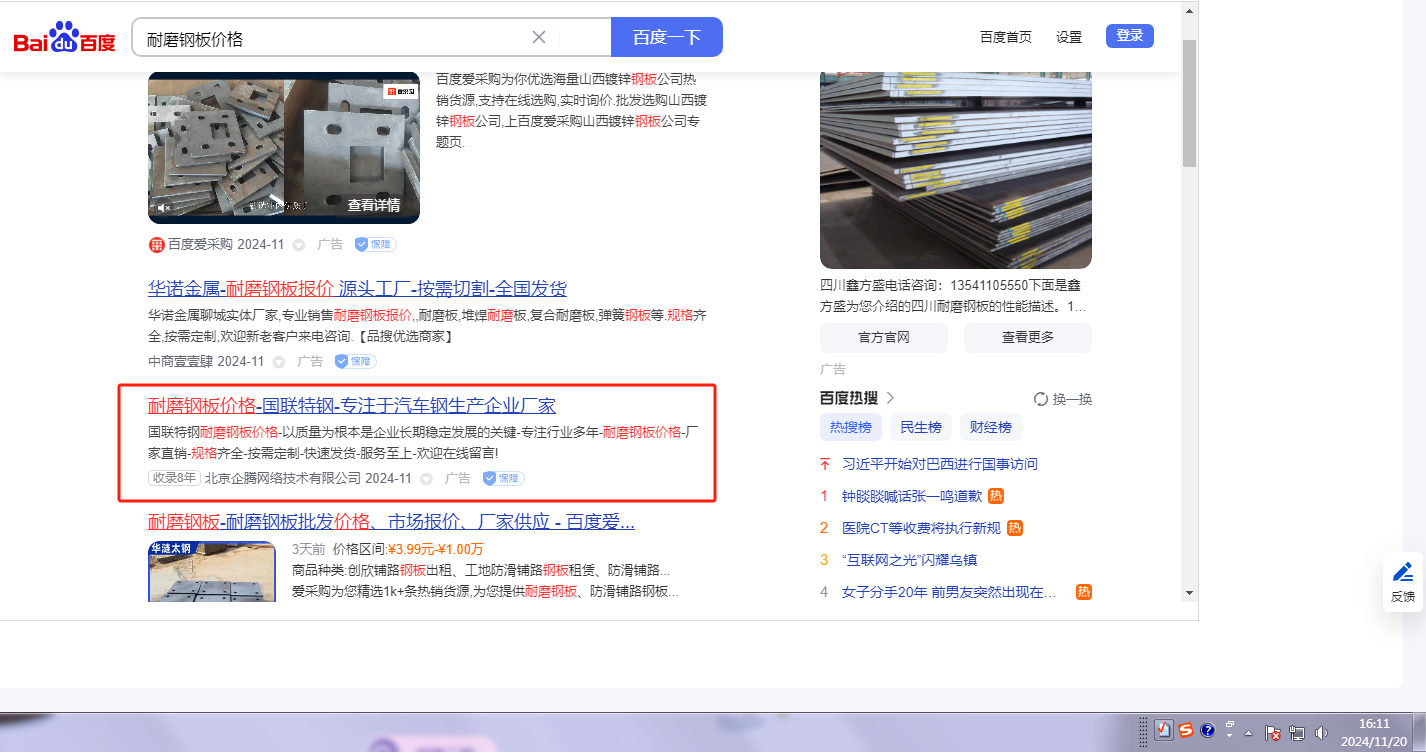Click the 百度爱采购 red source icon
The image size is (1426, 752).
click(156, 245)
